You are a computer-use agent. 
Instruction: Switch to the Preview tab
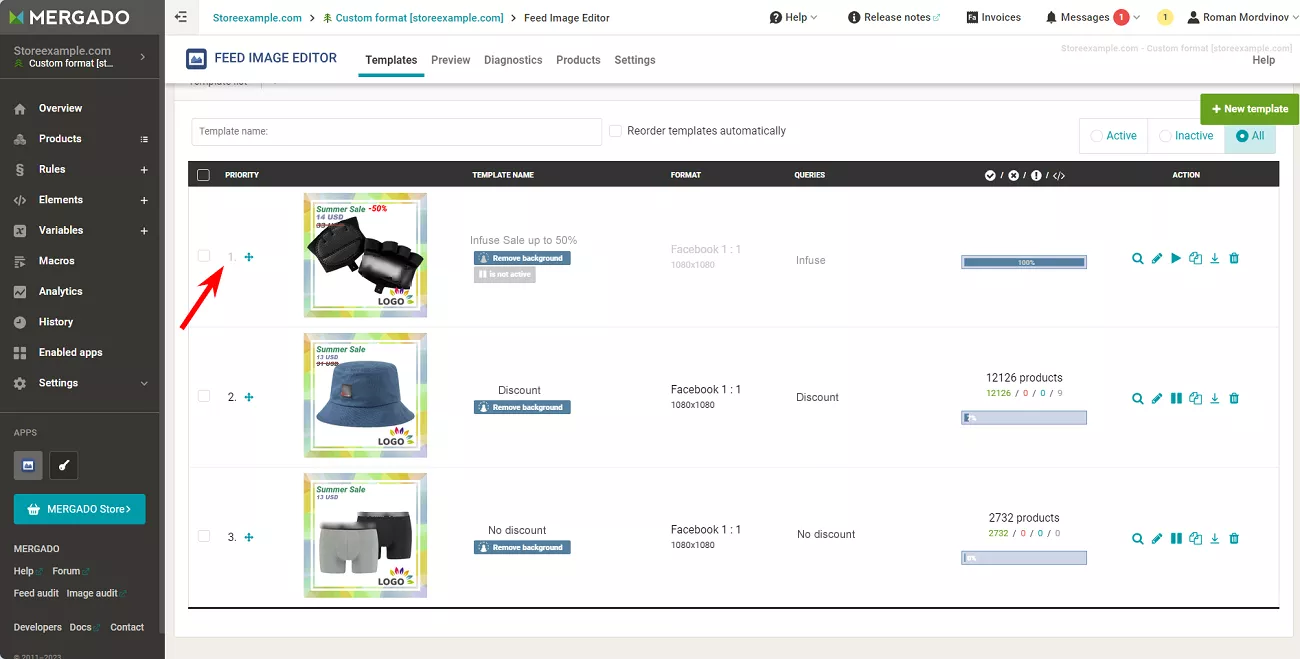pos(451,60)
